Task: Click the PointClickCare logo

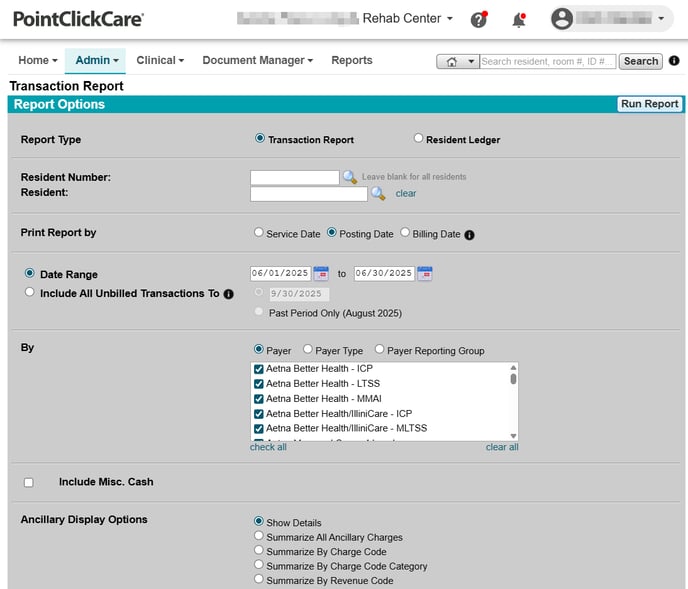Action: click(78, 19)
